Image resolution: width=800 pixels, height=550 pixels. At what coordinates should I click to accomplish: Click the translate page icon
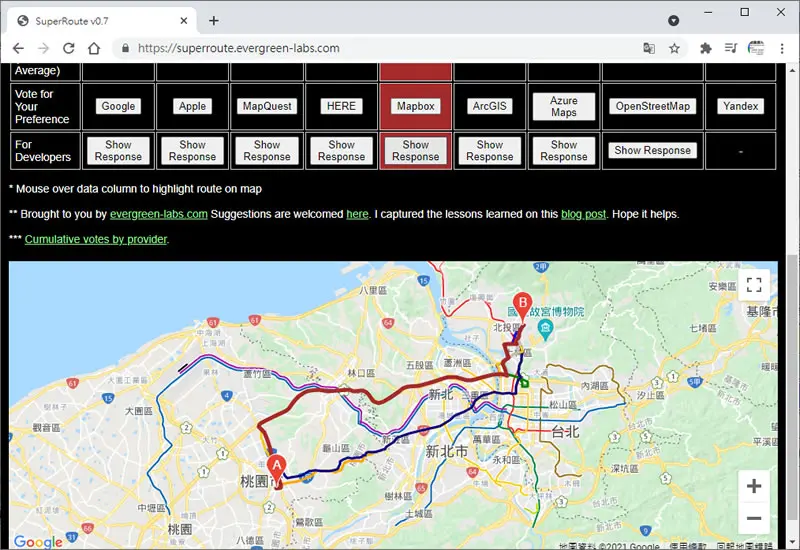click(649, 48)
